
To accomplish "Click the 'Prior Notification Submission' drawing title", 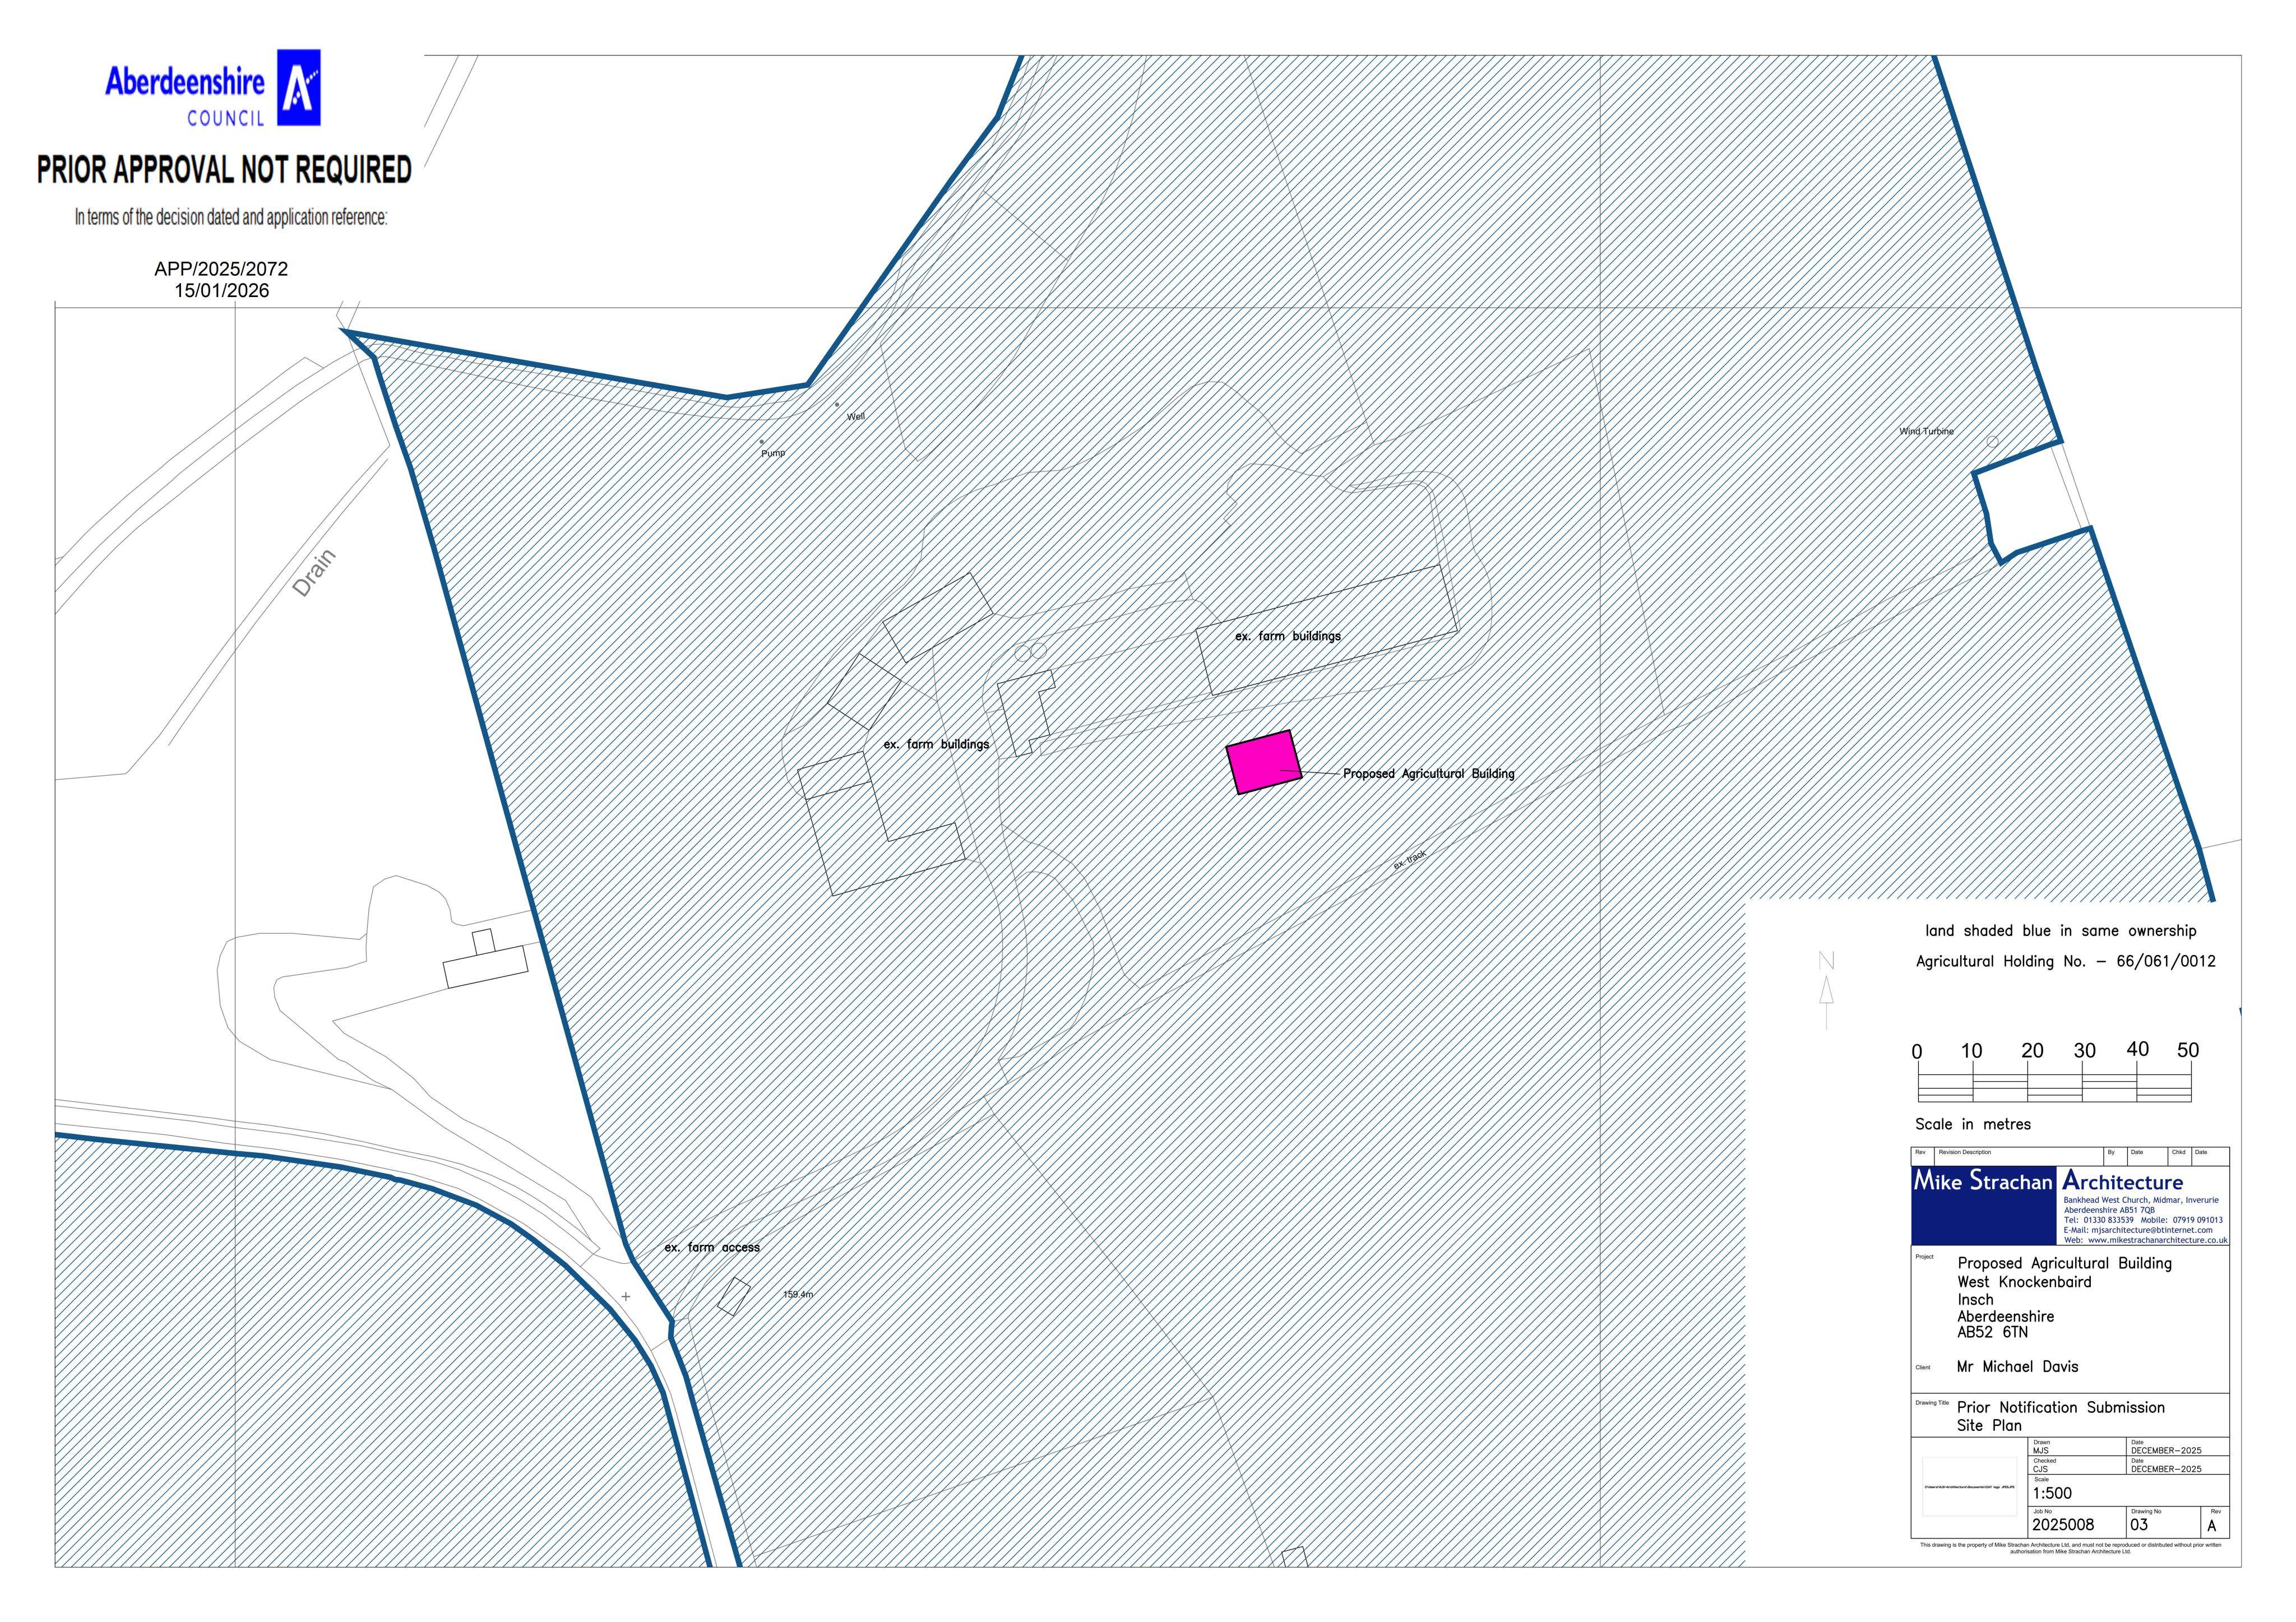I will (x=2061, y=1407).
